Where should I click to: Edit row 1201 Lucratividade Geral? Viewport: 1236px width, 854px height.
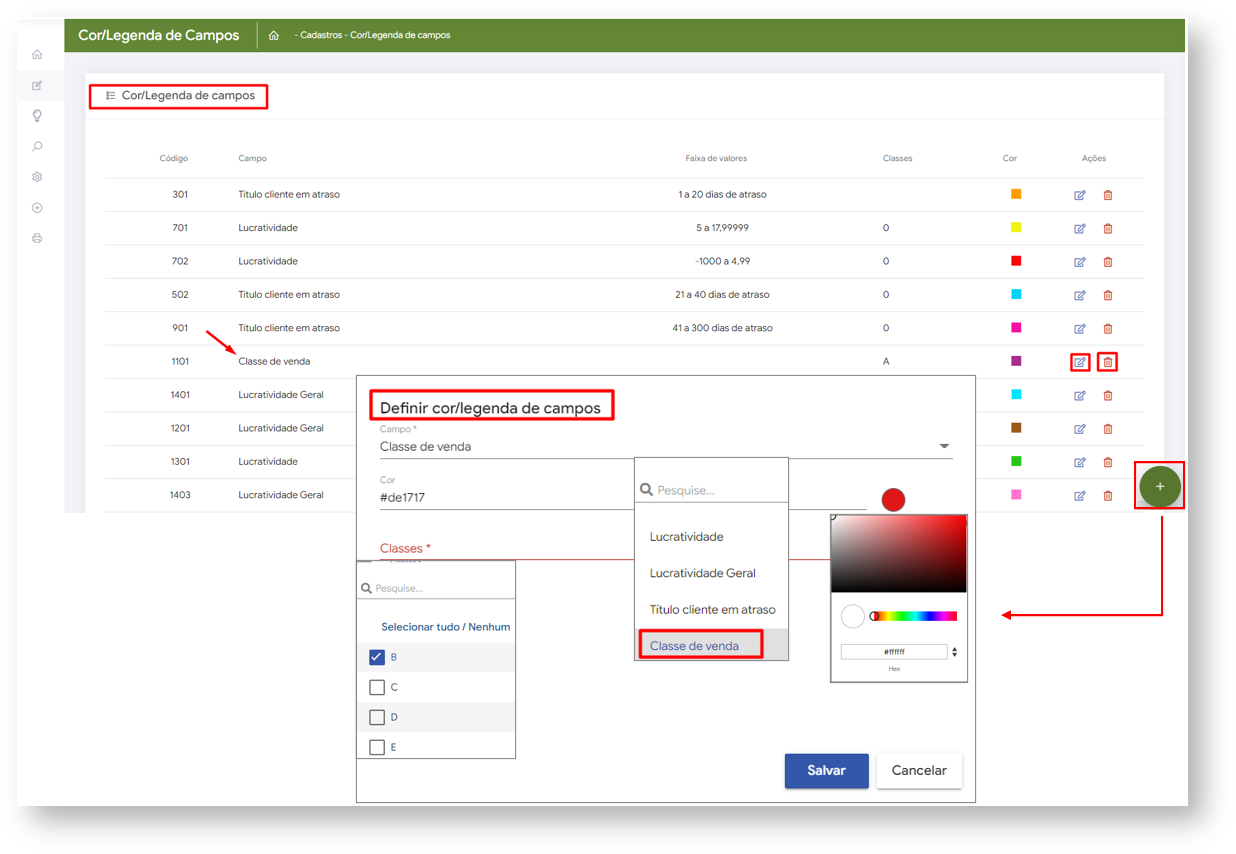pyautogui.click(x=1080, y=429)
